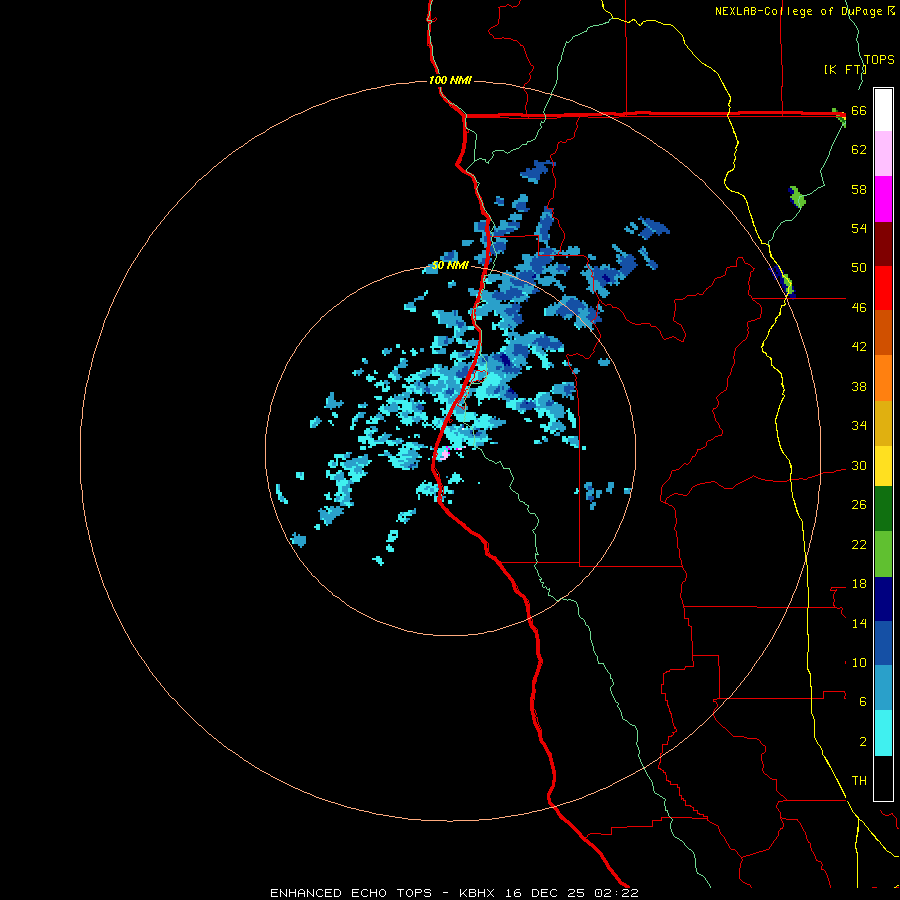Click the 16 DEC 25 date text
Viewport: 900px width, 900px height.
[545, 893]
